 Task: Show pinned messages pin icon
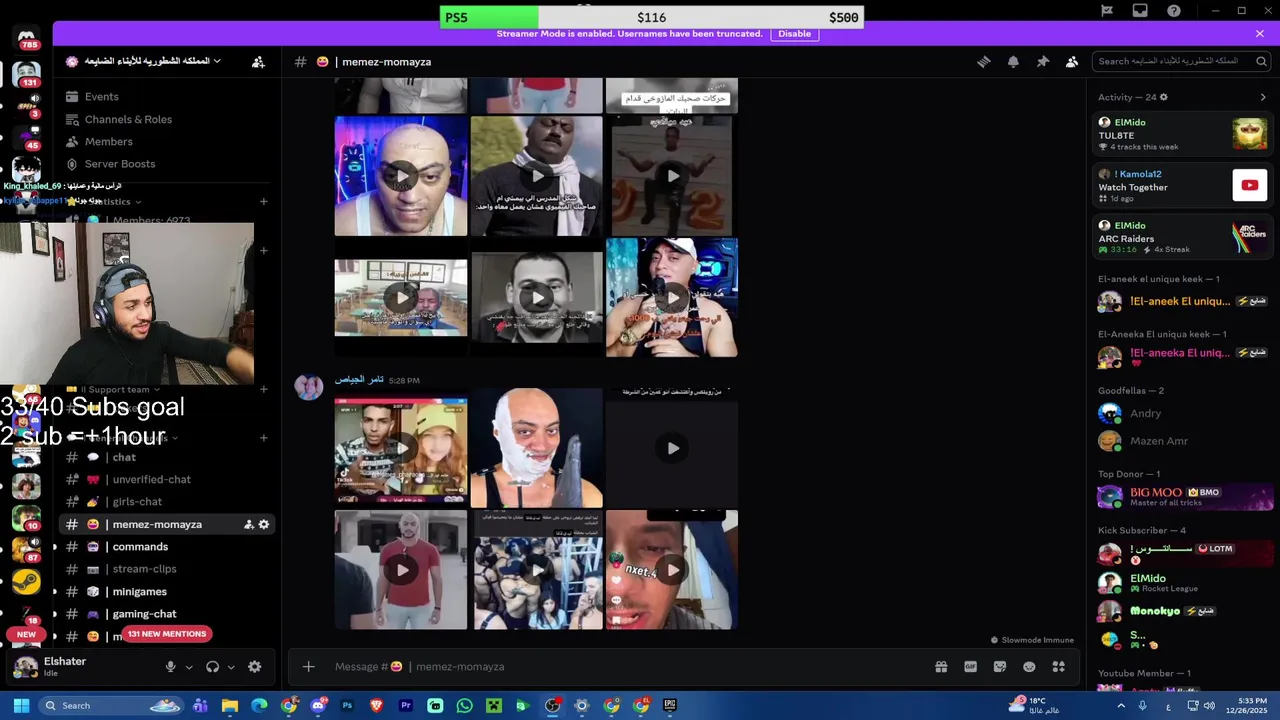[1043, 62]
